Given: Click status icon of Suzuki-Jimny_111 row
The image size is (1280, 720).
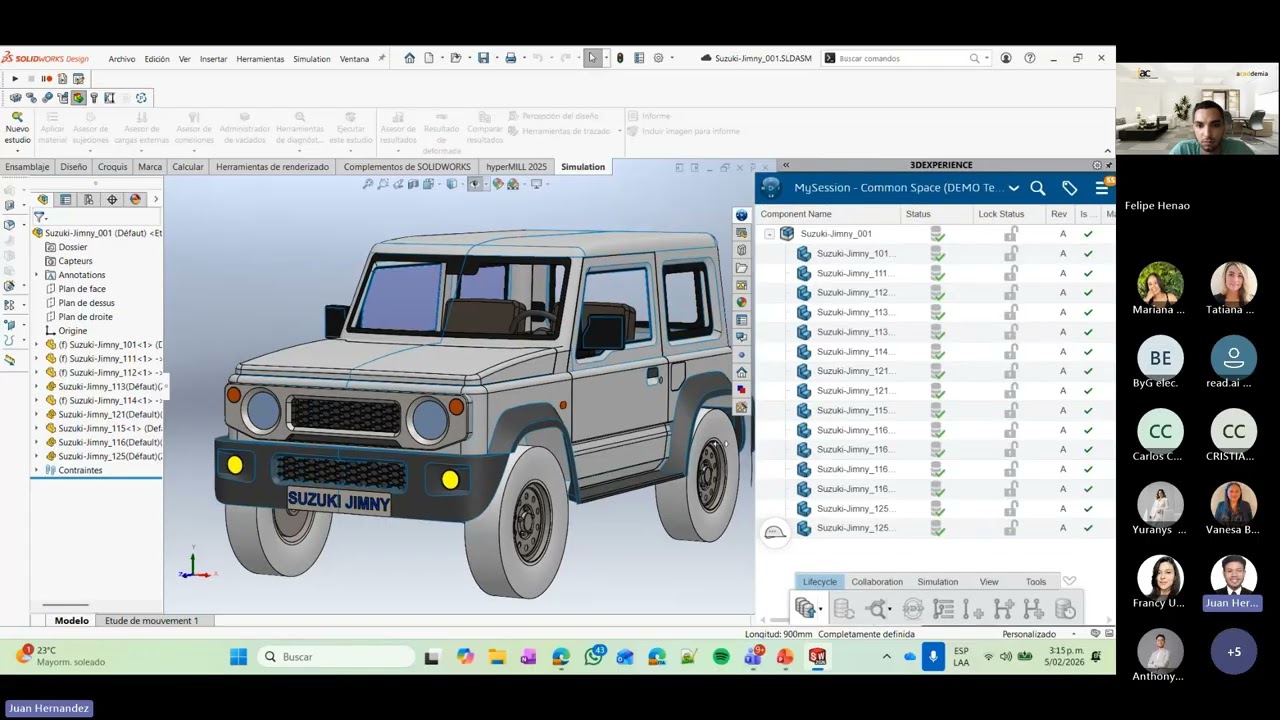Looking at the screenshot, I should coord(937,273).
